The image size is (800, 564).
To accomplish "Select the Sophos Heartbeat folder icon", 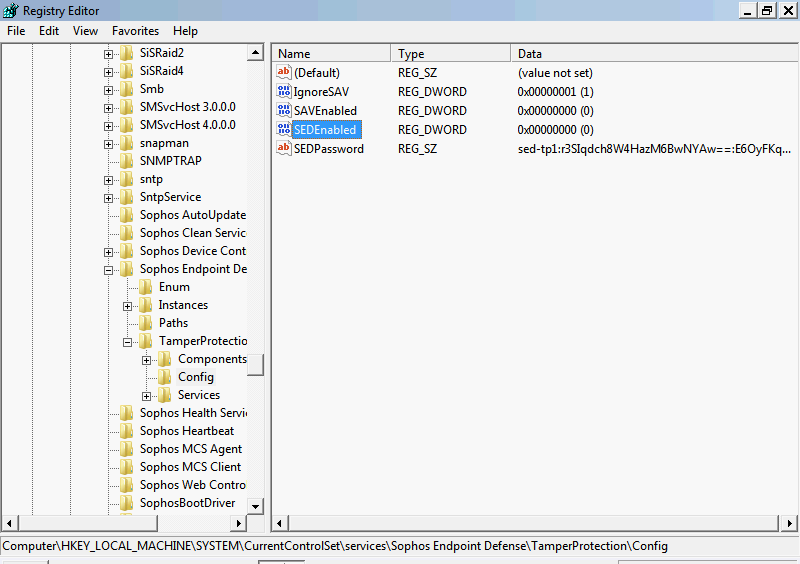I will (126, 431).
